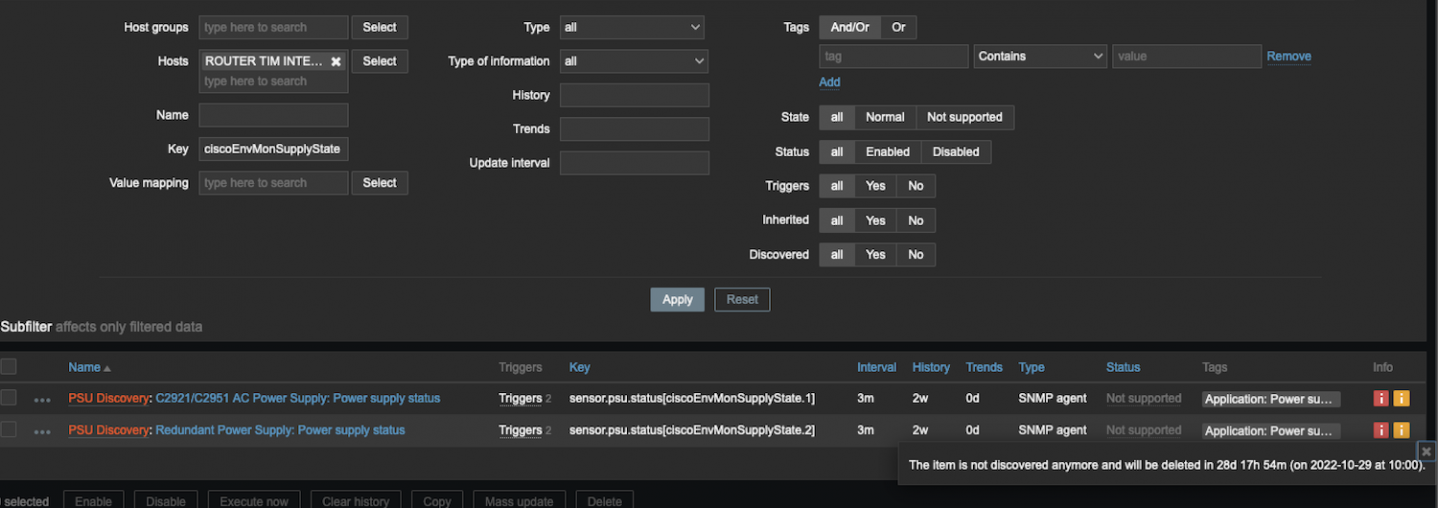This screenshot has height=508, width=1438.
Task: Click the Reset filter button
Action: click(x=742, y=299)
